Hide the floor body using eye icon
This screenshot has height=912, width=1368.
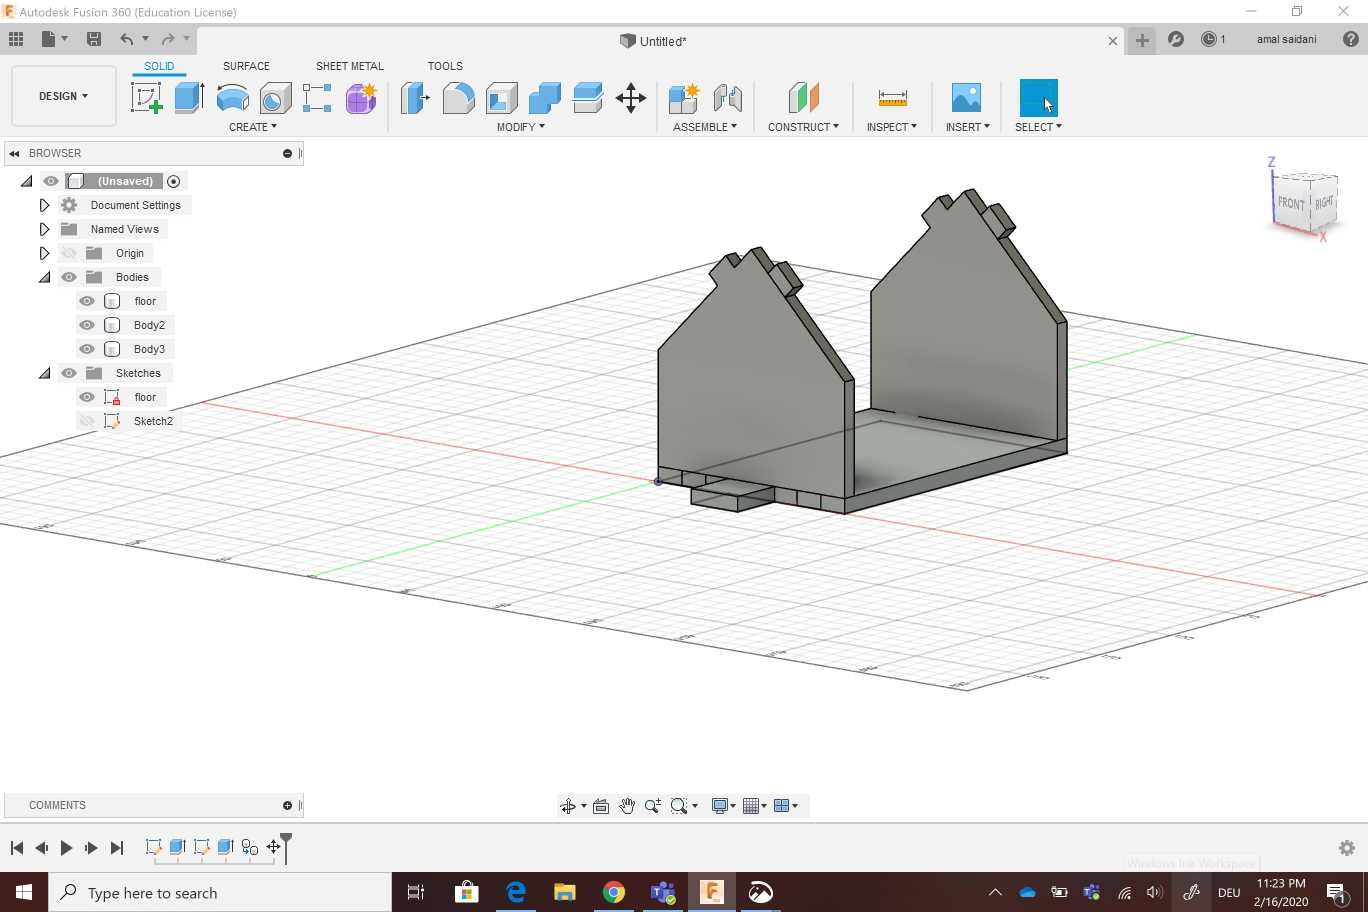87,301
